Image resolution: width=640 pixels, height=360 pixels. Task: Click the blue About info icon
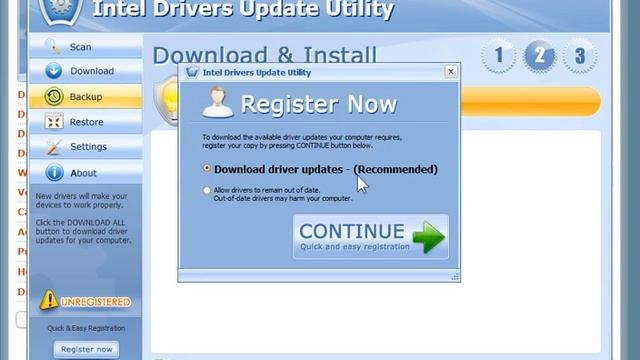click(54, 172)
